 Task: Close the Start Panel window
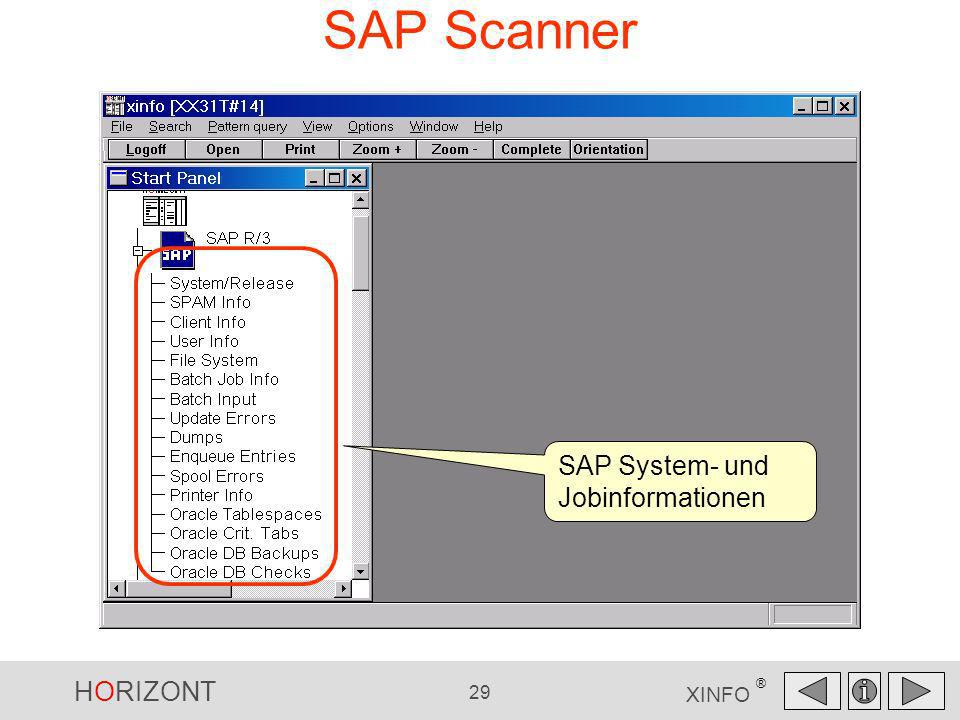(357, 178)
